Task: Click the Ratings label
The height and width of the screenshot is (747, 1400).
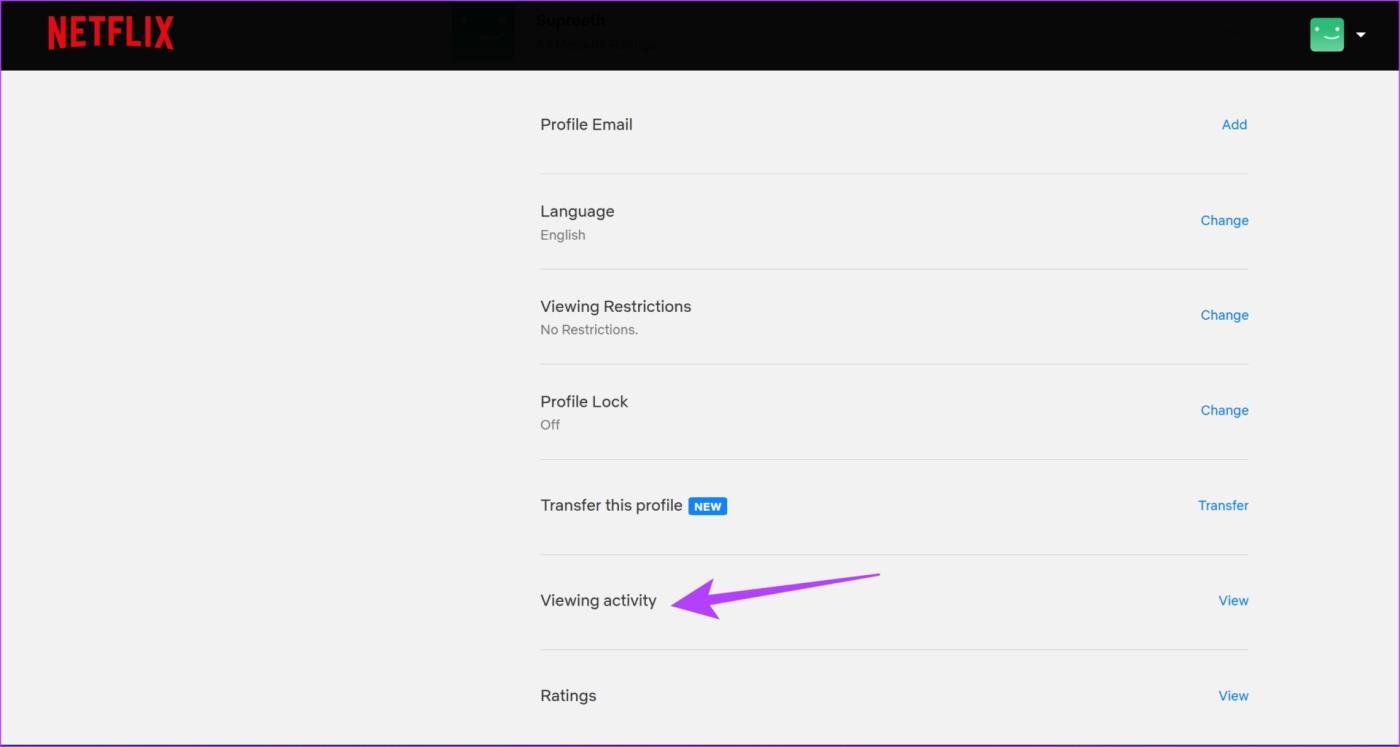Action: tap(568, 696)
